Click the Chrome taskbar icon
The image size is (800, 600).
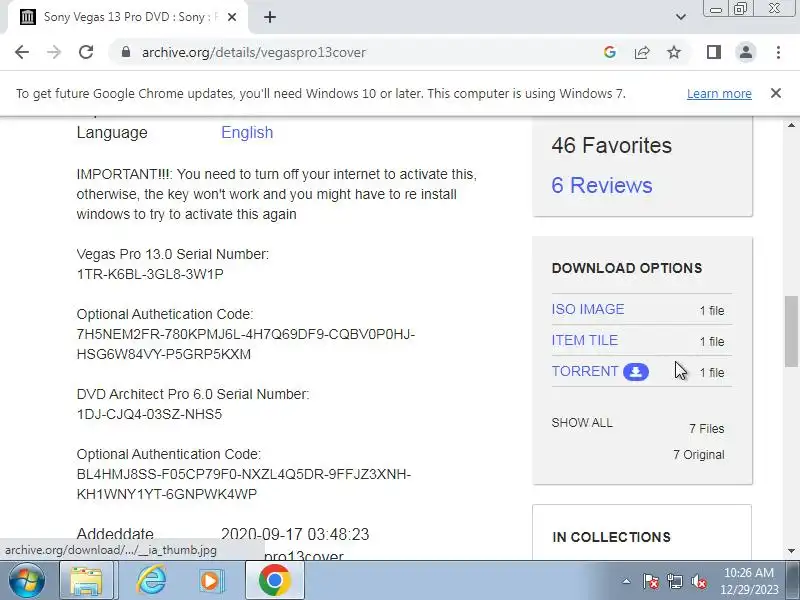point(274,581)
